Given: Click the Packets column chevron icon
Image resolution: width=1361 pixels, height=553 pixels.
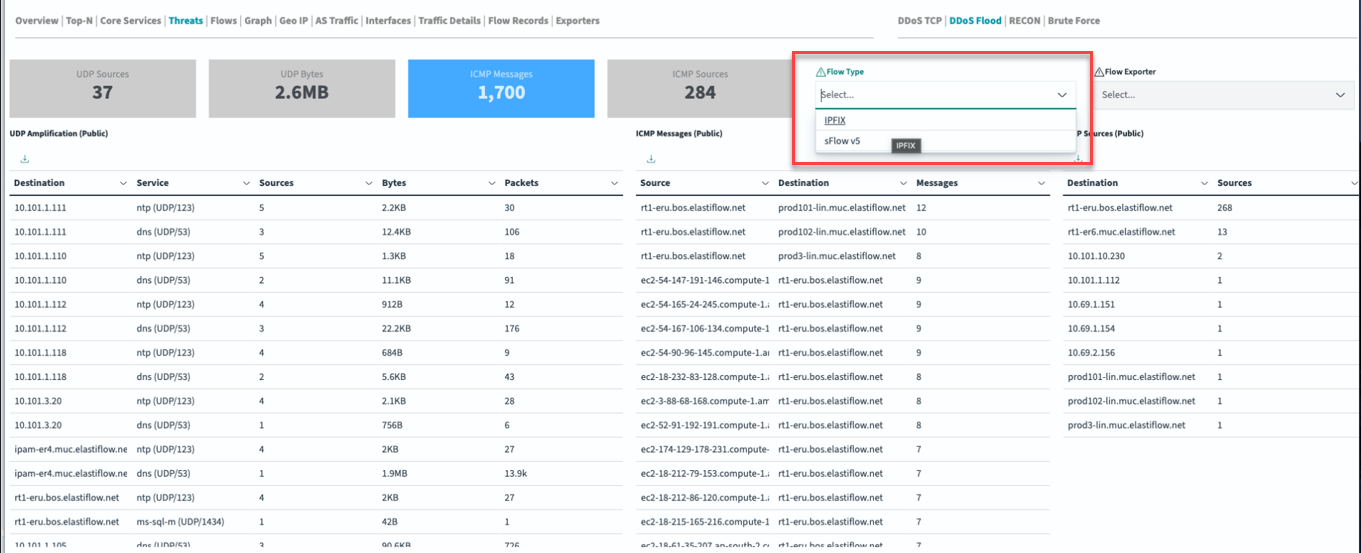Looking at the screenshot, I should (614, 184).
